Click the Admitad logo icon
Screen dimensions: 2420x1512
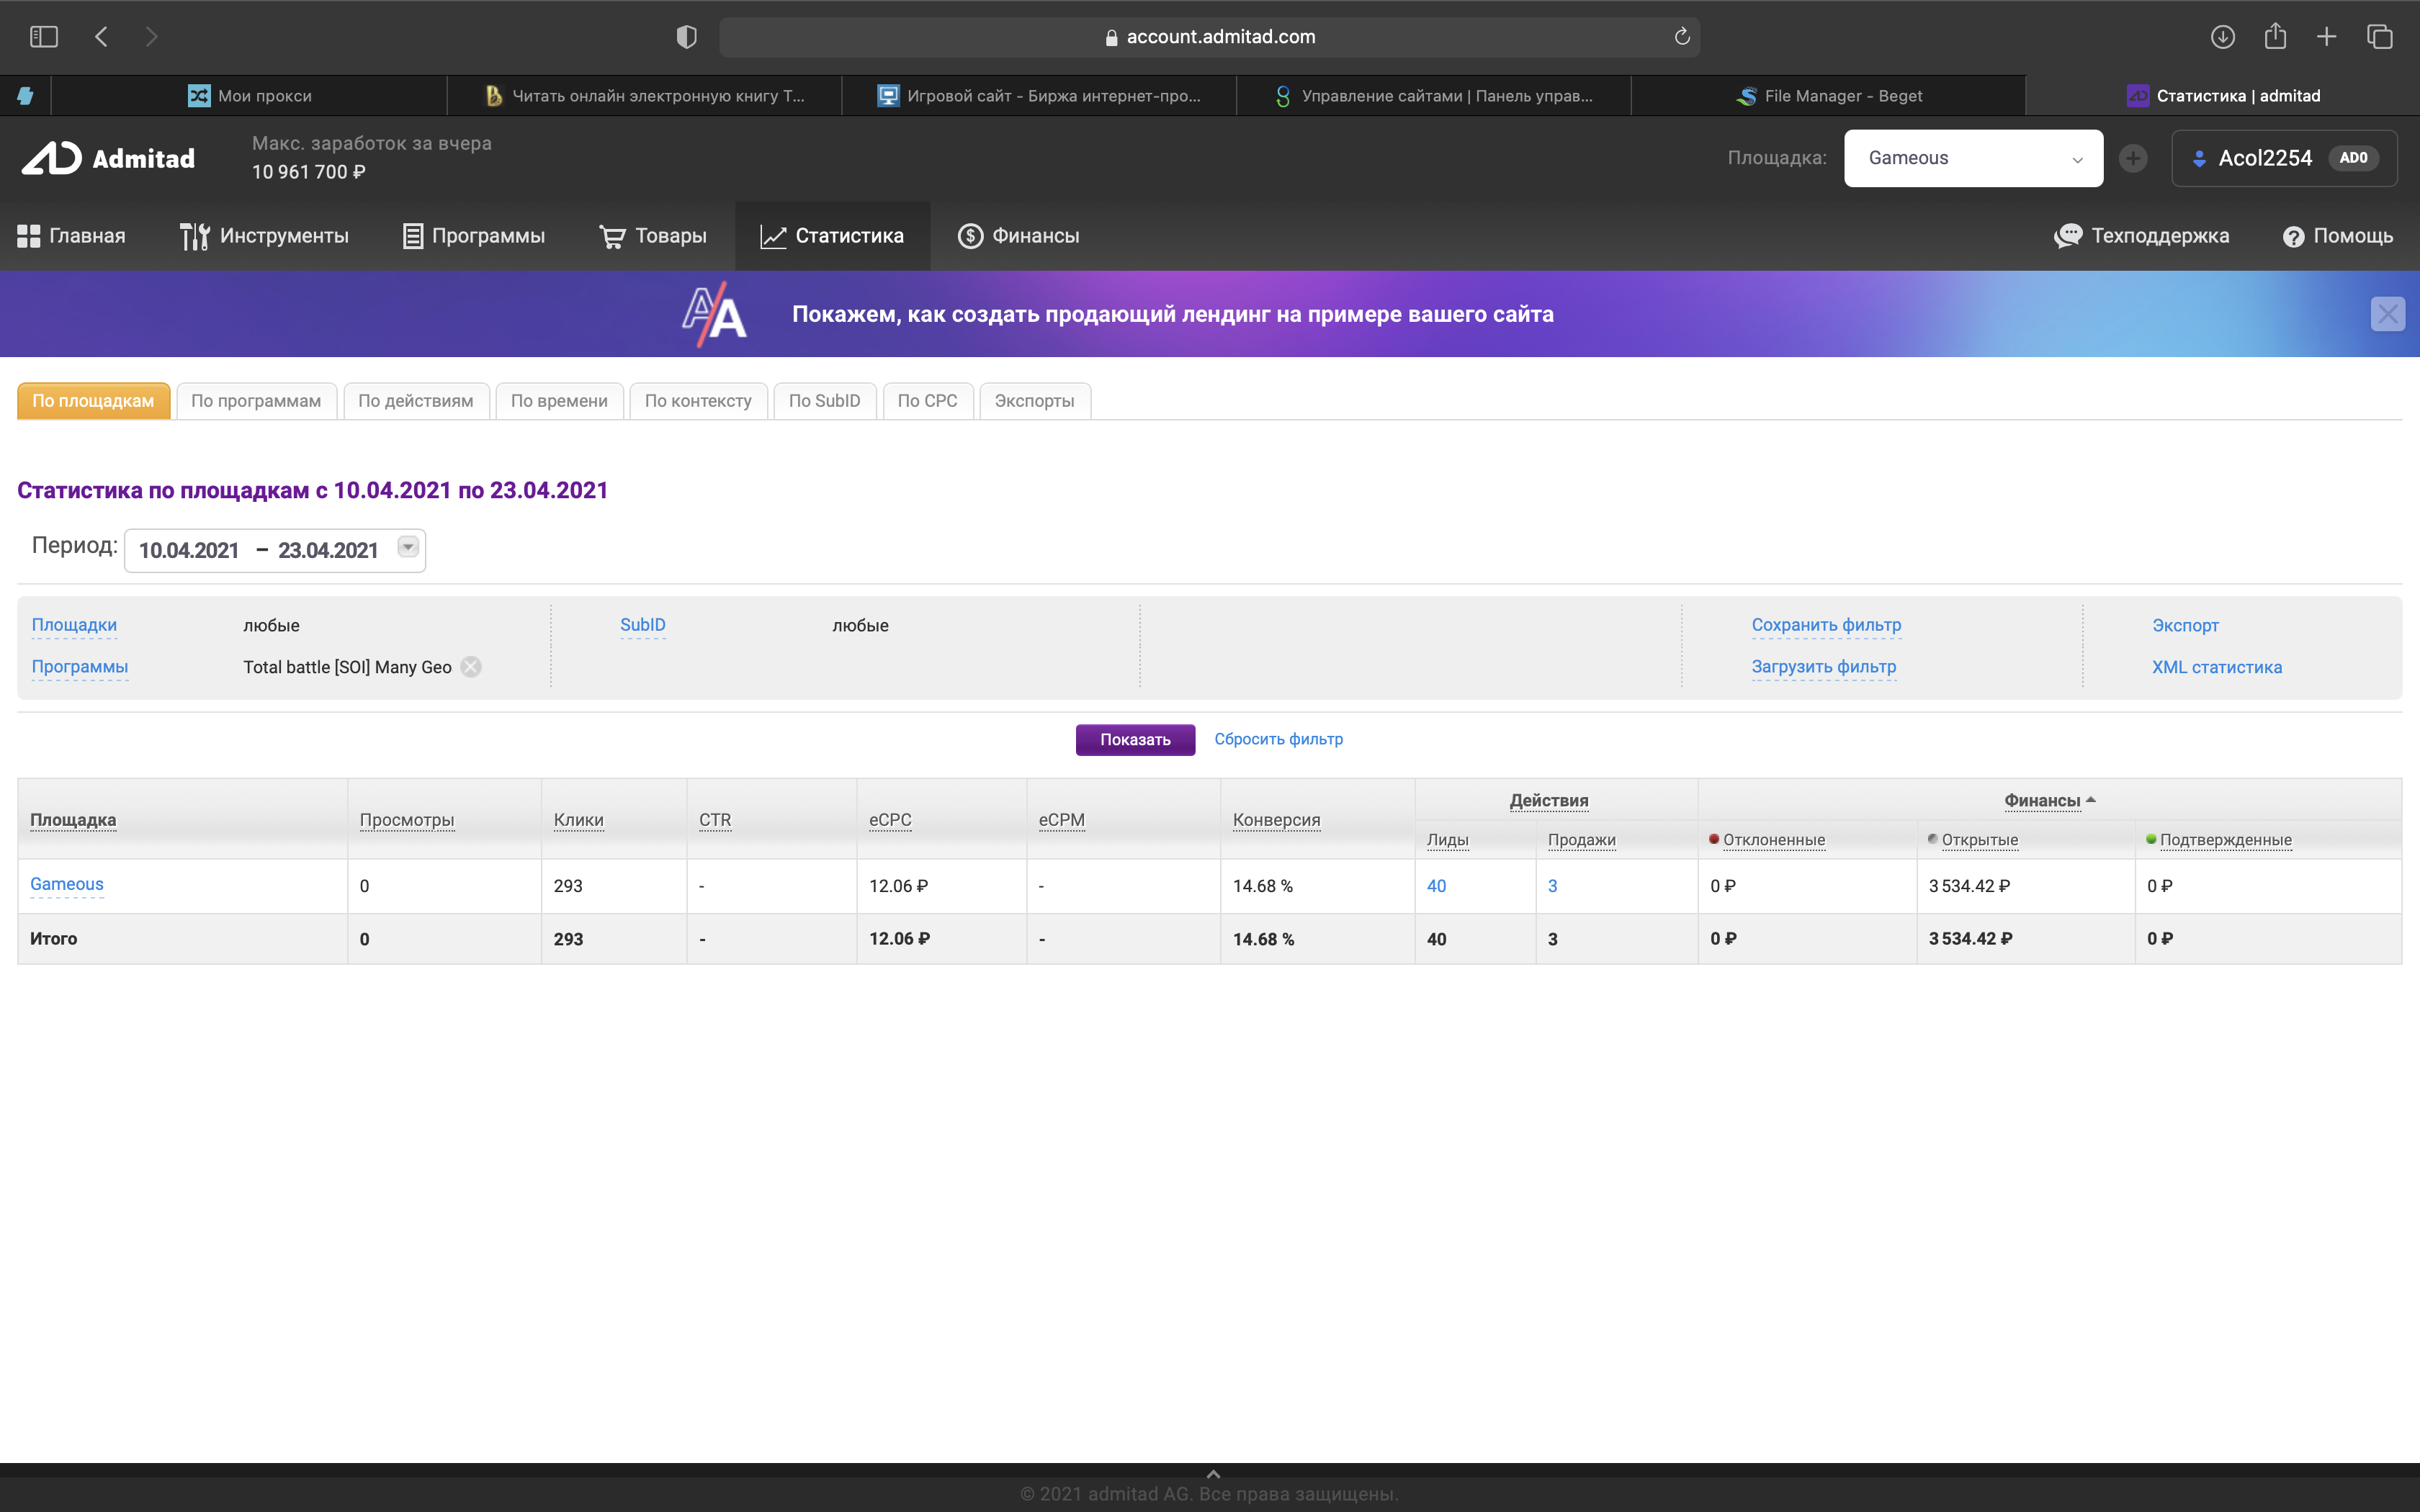click(52, 158)
